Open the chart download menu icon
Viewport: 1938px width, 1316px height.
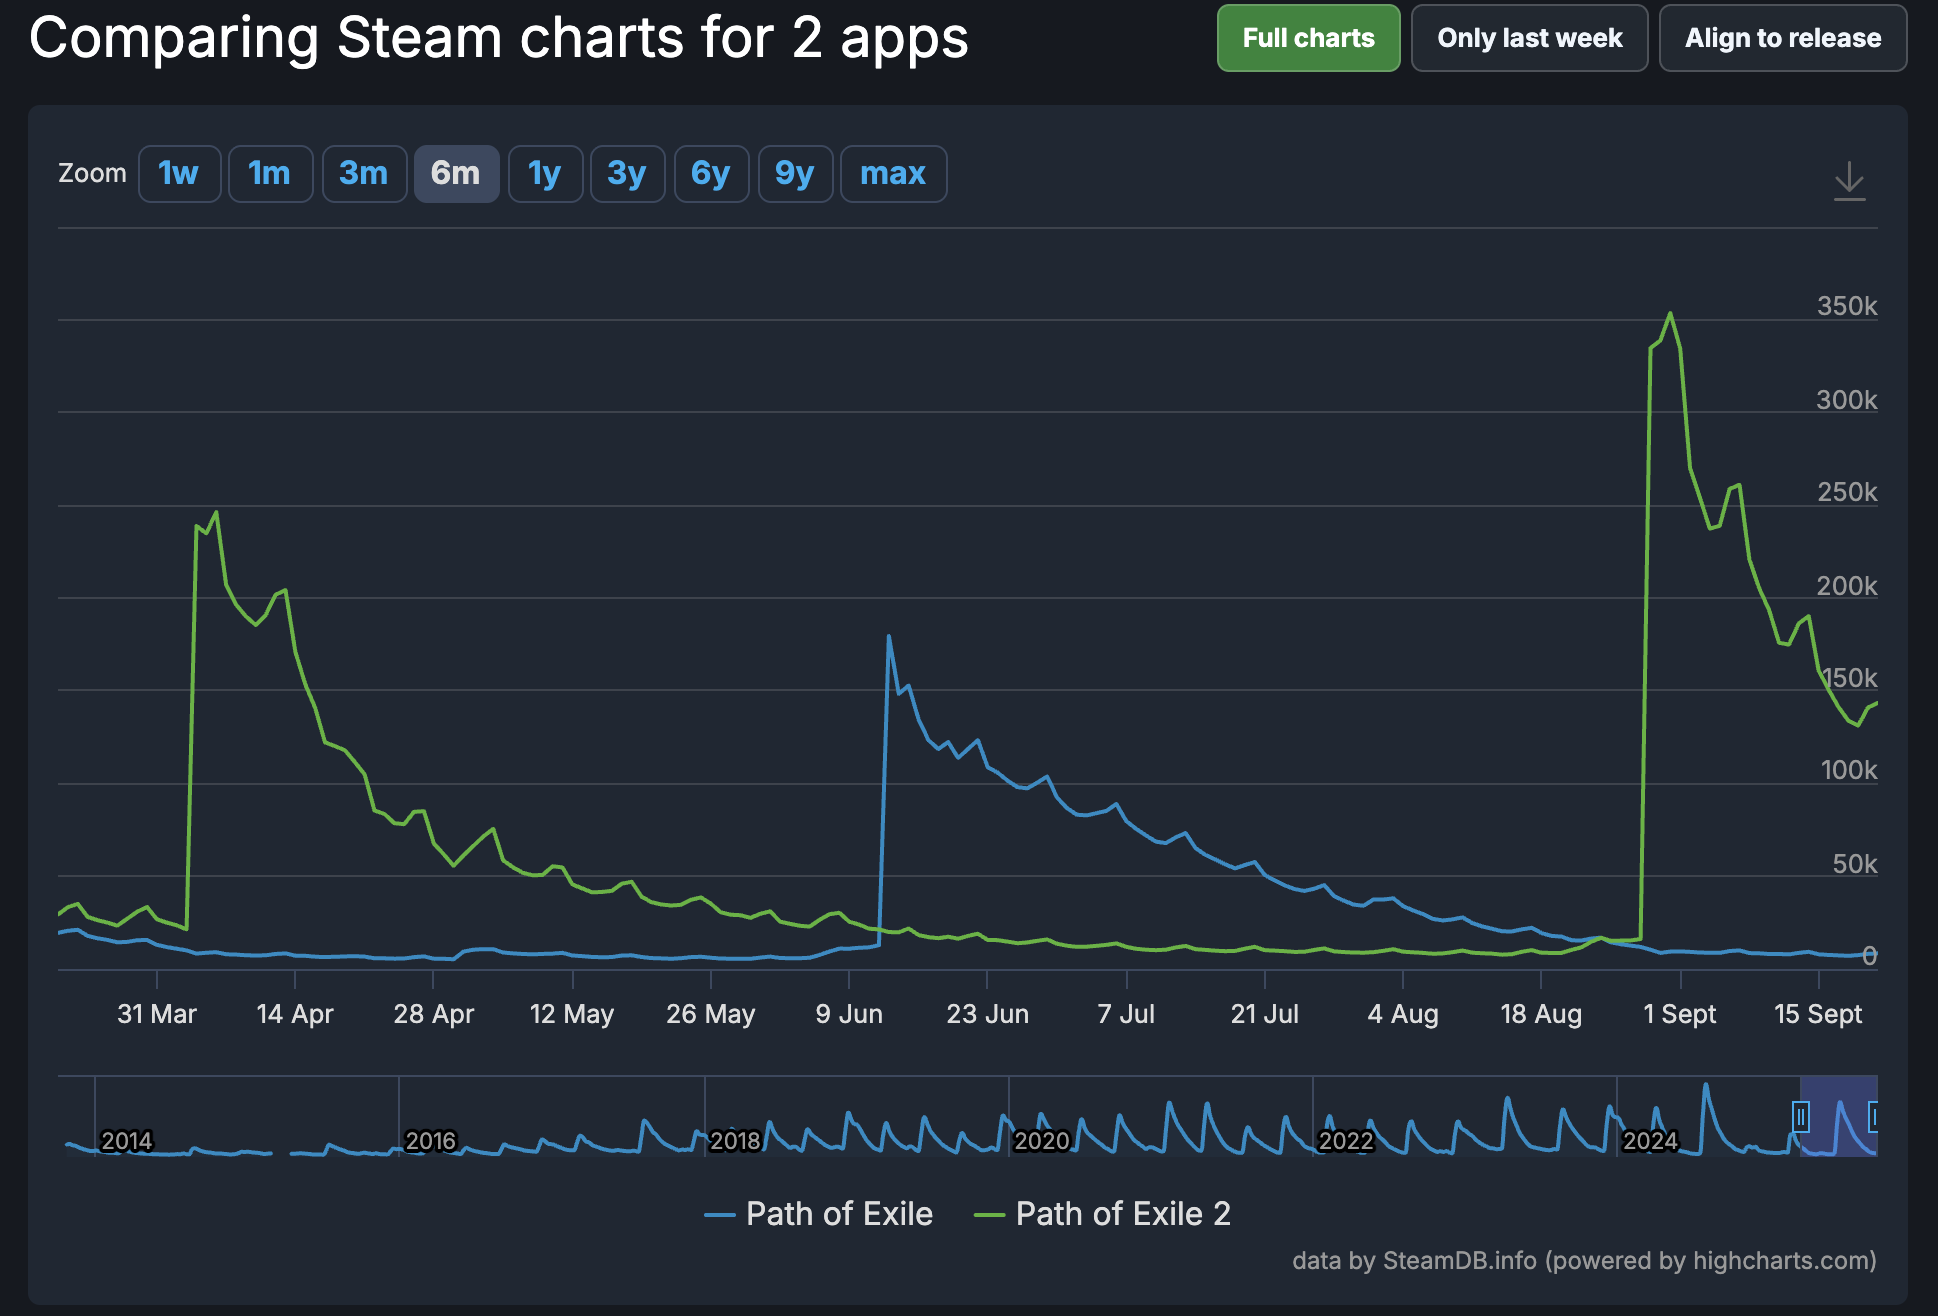[x=1849, y=181]
